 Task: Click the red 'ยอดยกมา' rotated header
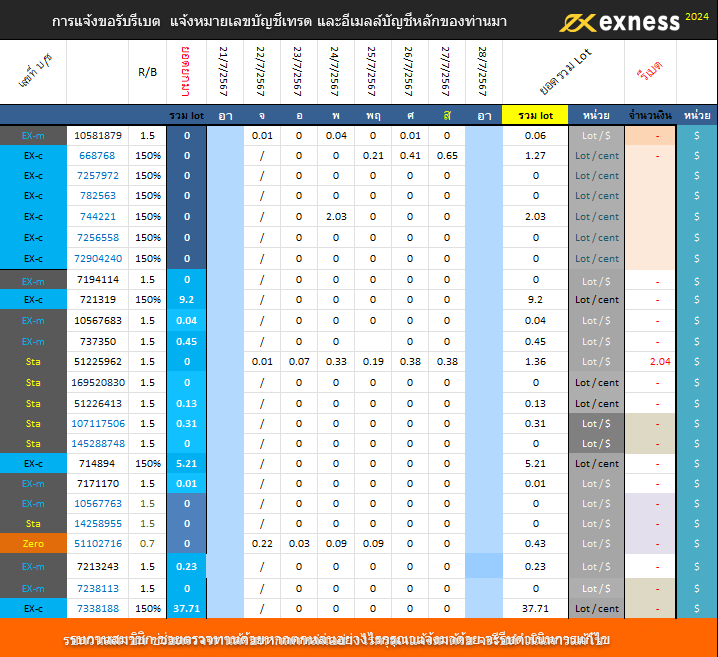(185, 71)
